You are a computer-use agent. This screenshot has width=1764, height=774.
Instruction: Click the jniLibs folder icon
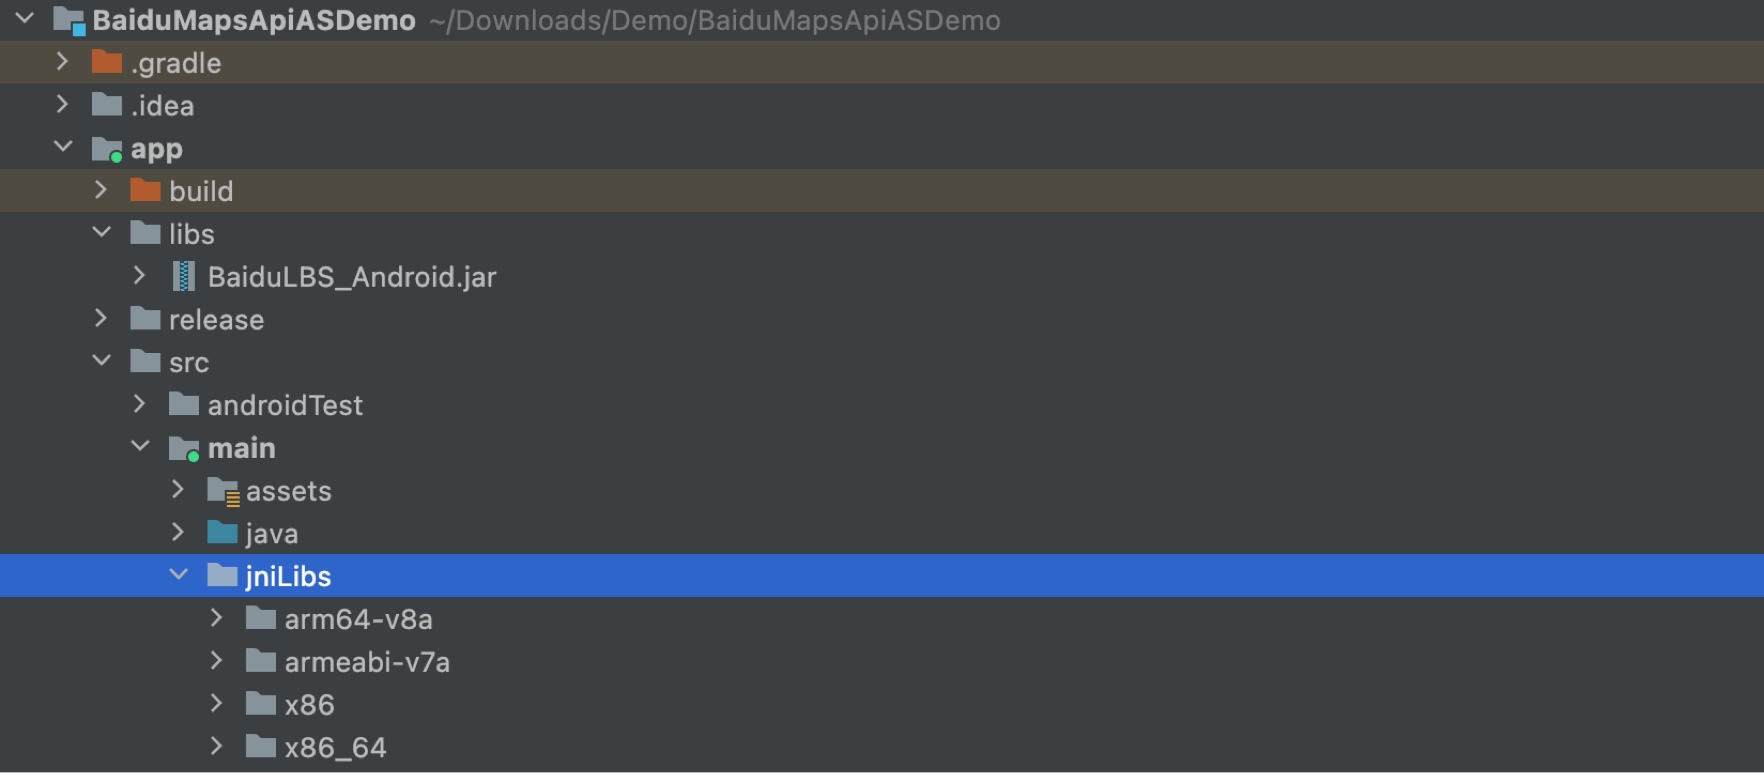tap(222, 576)
